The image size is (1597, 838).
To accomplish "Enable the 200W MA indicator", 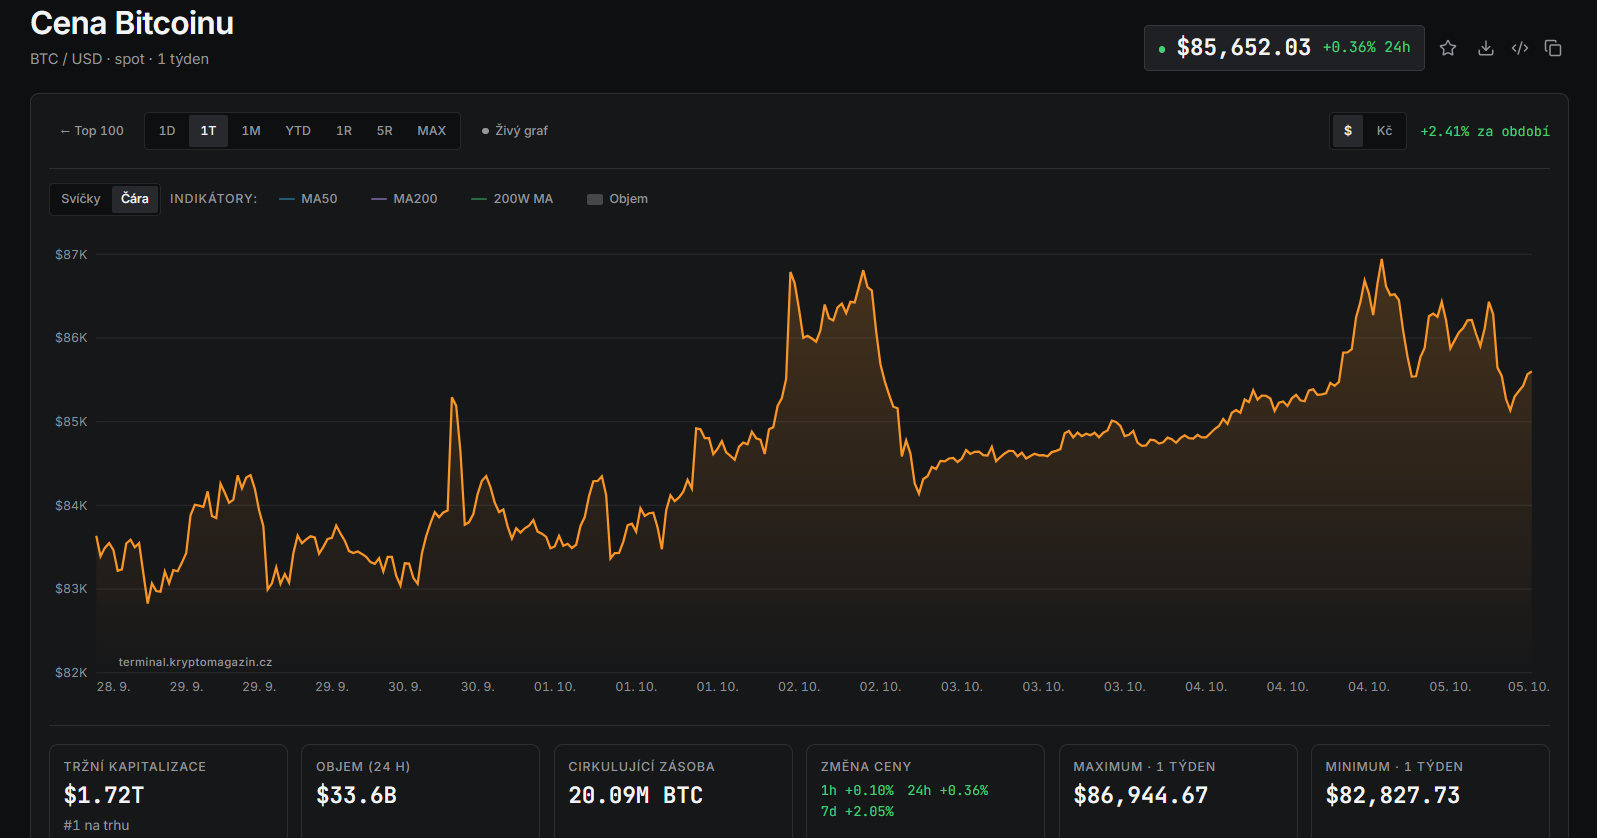I will pos(512,199).
